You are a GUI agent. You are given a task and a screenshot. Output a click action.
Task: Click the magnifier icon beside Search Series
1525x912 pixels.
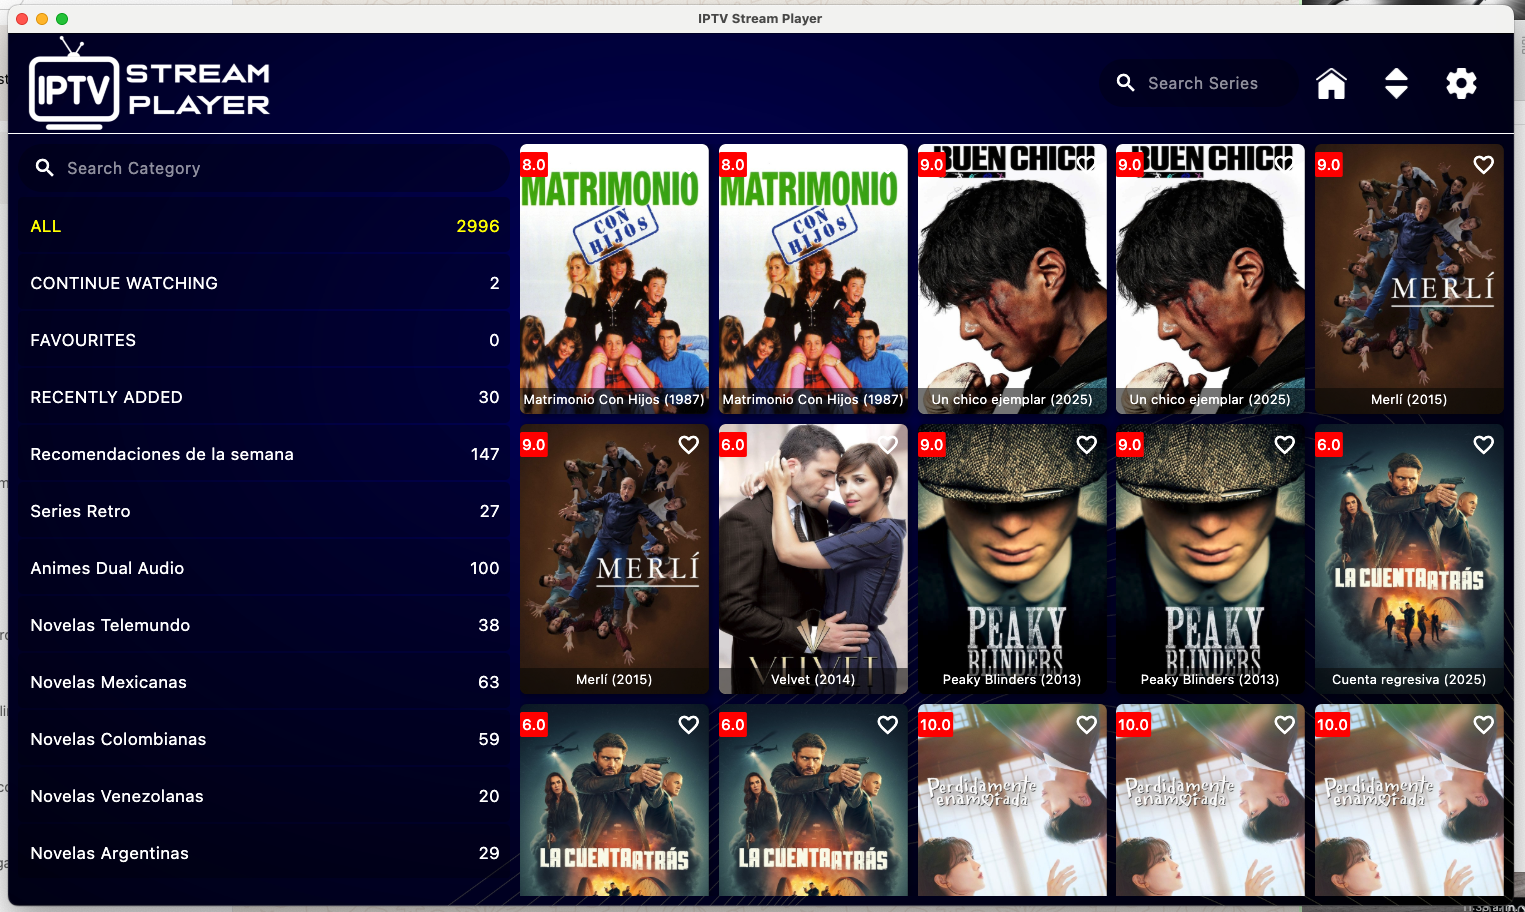tap(1125, 83)
